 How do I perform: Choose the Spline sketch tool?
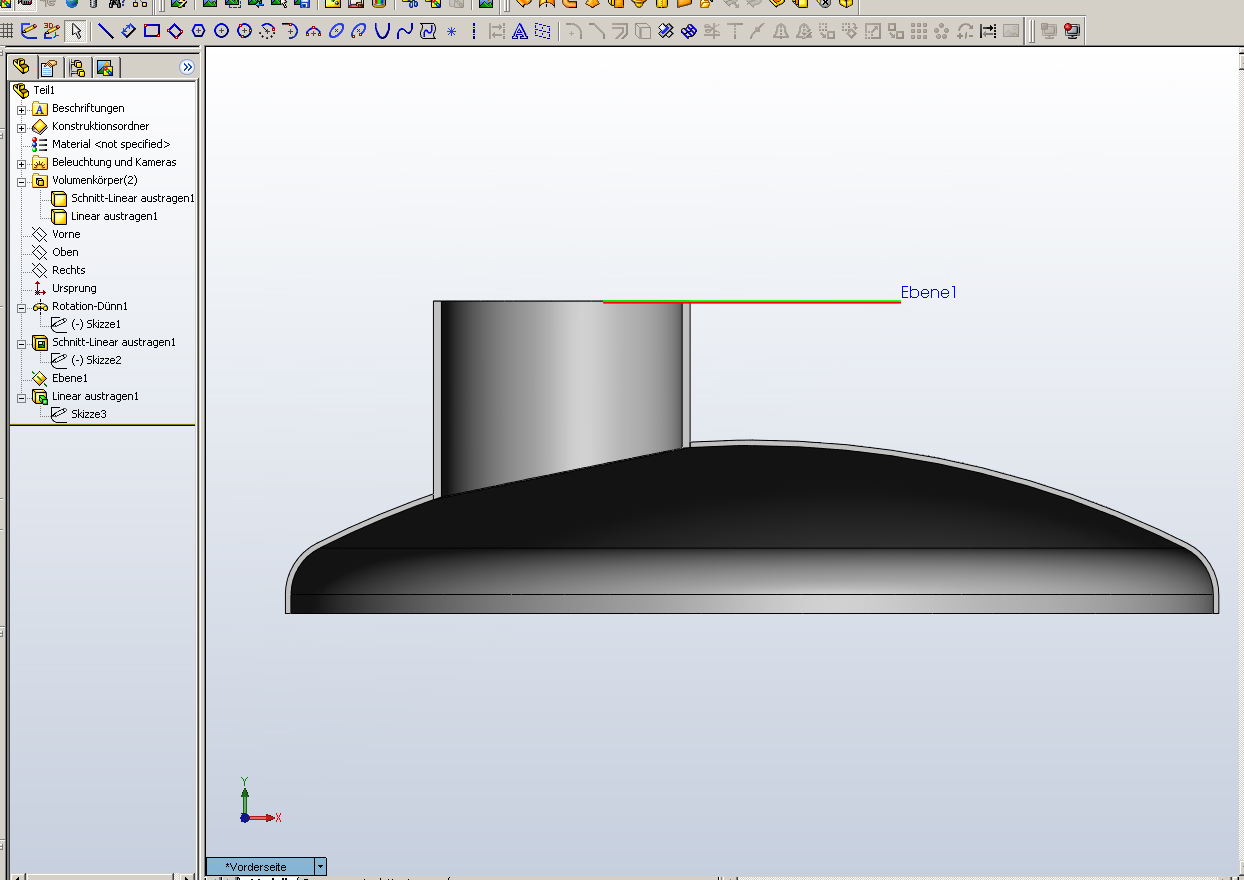405,31
